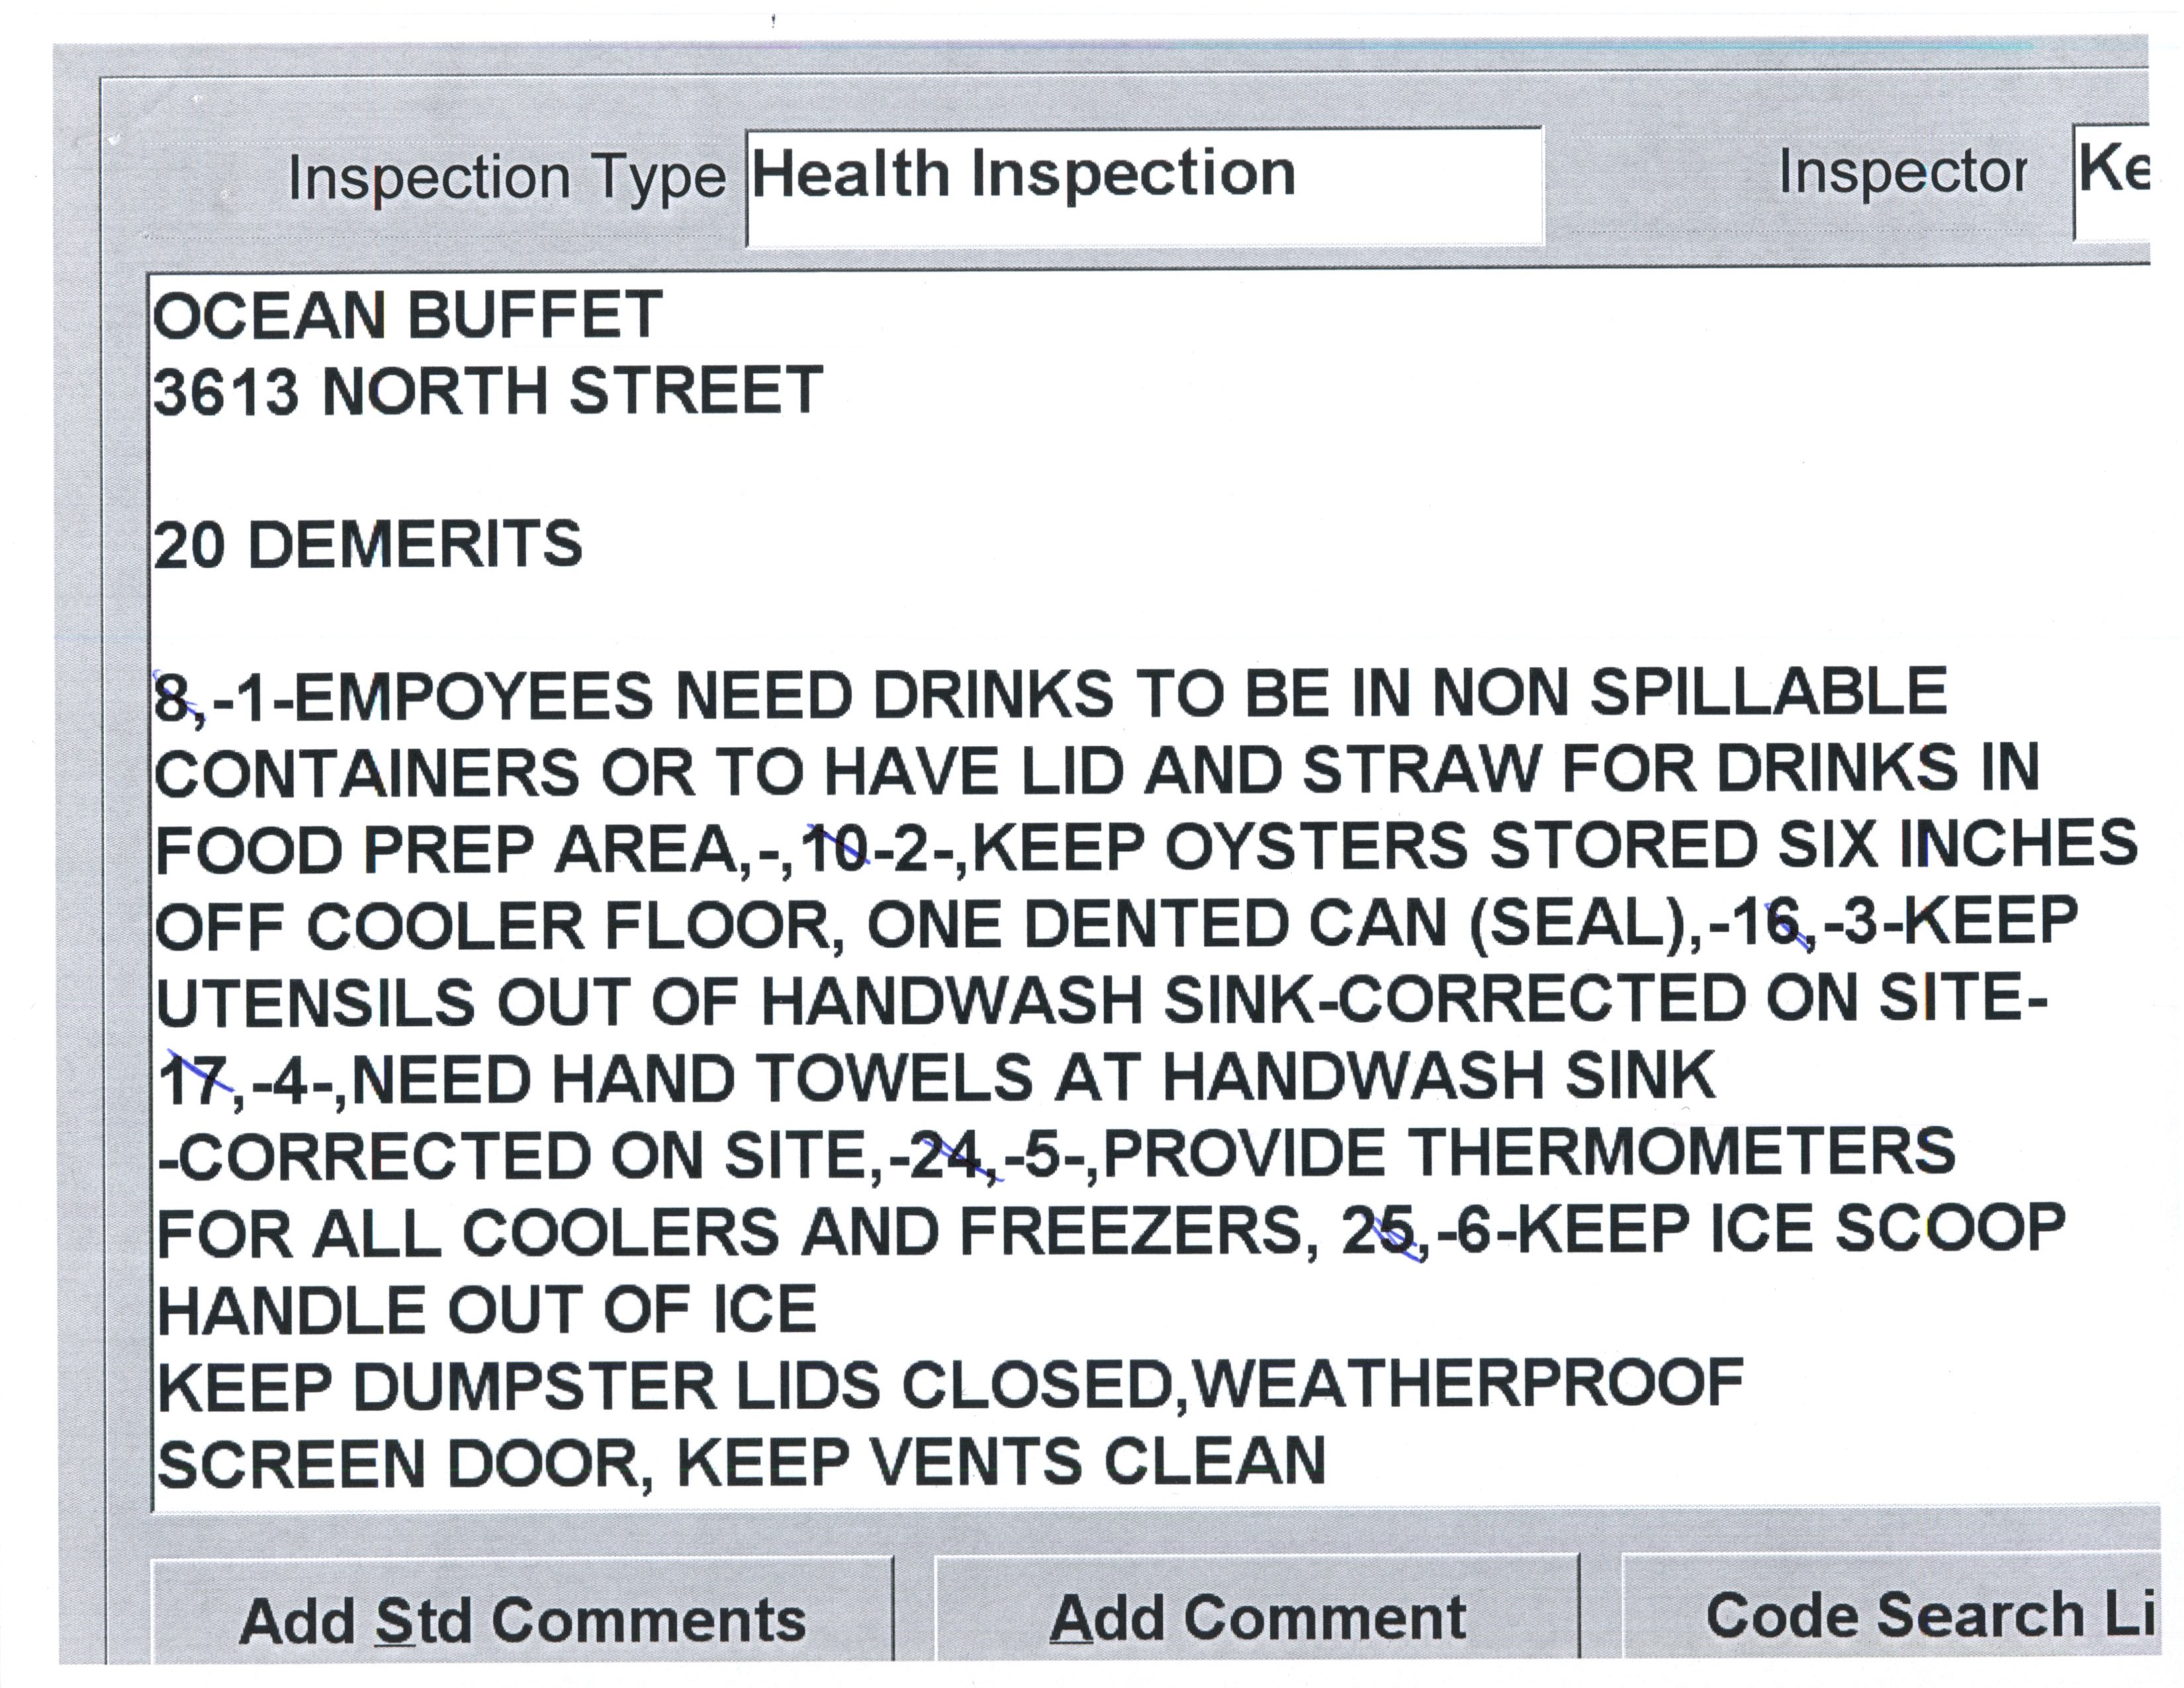Click the Inspection Type label

coord(506,178)
